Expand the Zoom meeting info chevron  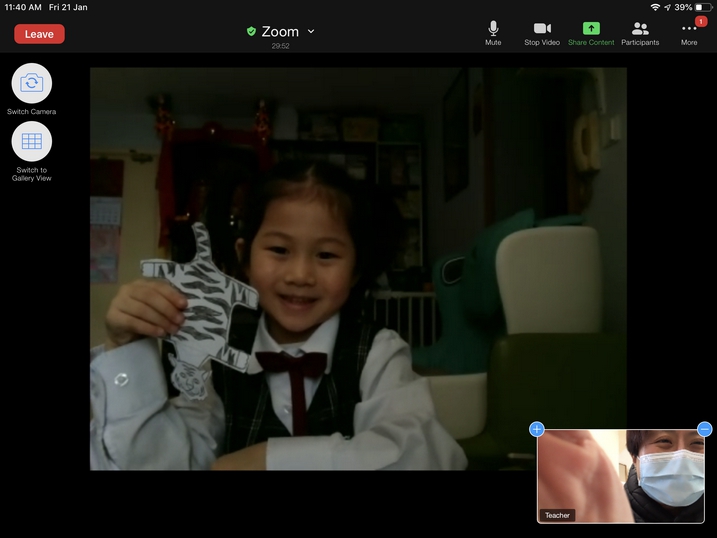pos(311,31)
